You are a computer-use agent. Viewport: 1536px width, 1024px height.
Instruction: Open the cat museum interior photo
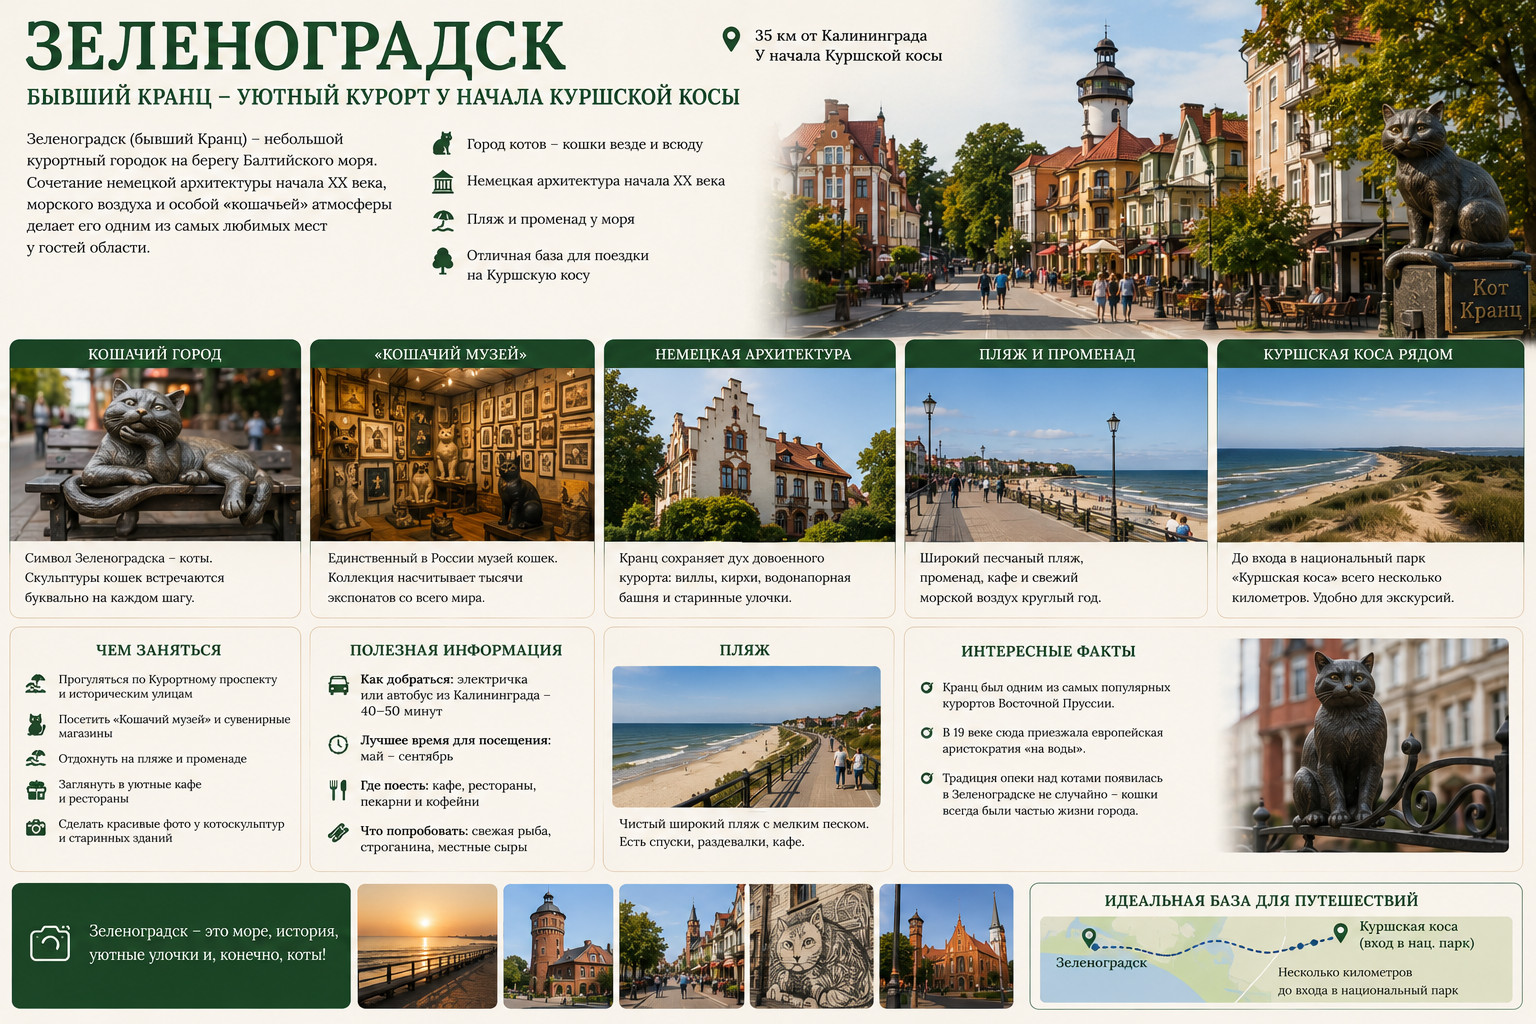pyautogui.click(x=451, y=454)
